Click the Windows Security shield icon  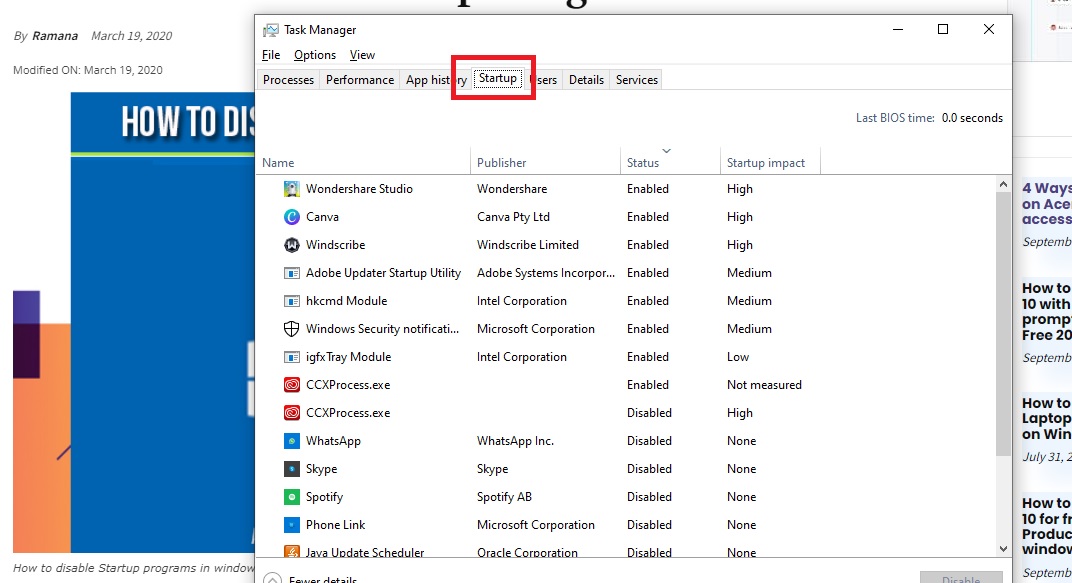click(x=291, y=329)
